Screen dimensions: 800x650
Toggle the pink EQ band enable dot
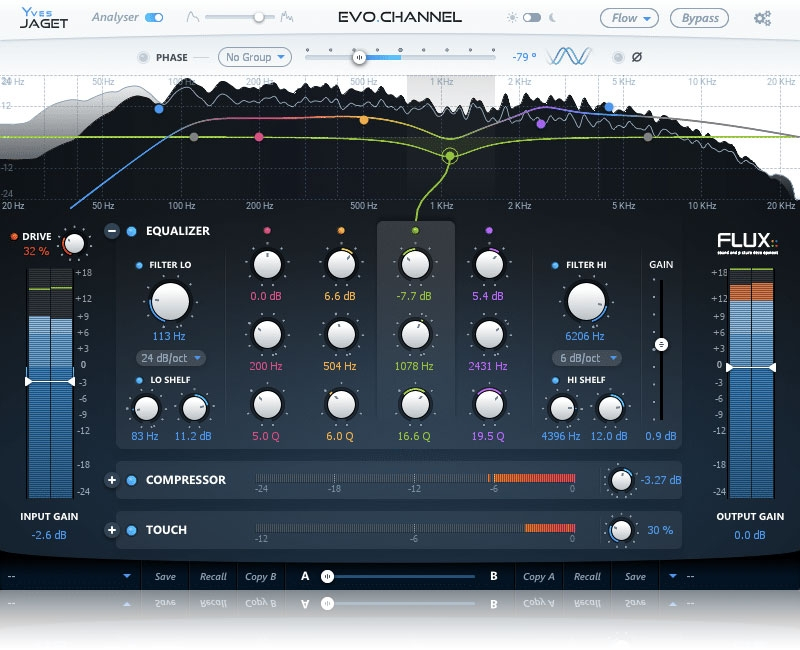267,231
